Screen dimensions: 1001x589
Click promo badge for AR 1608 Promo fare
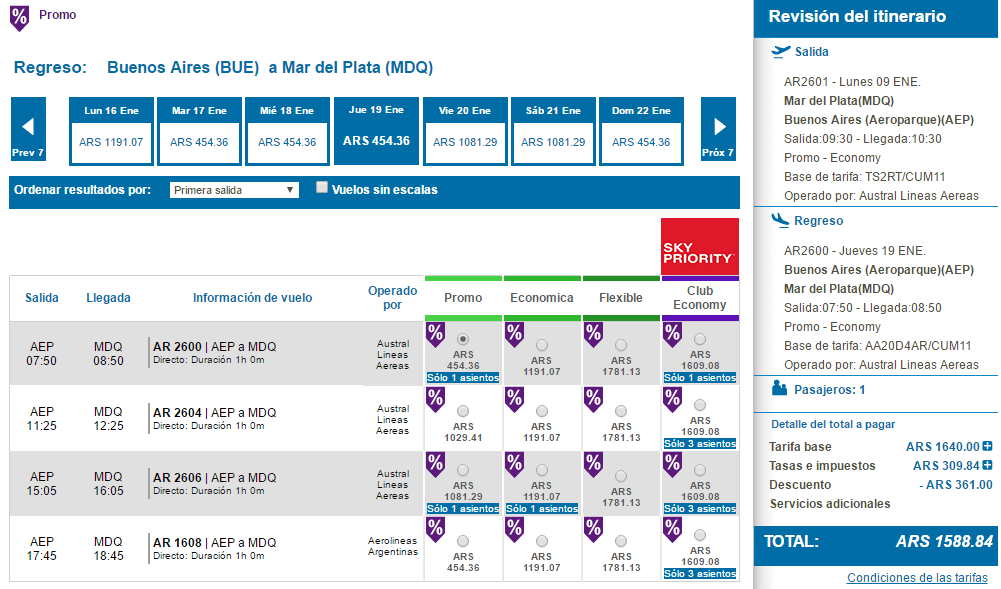click(435, 530)
